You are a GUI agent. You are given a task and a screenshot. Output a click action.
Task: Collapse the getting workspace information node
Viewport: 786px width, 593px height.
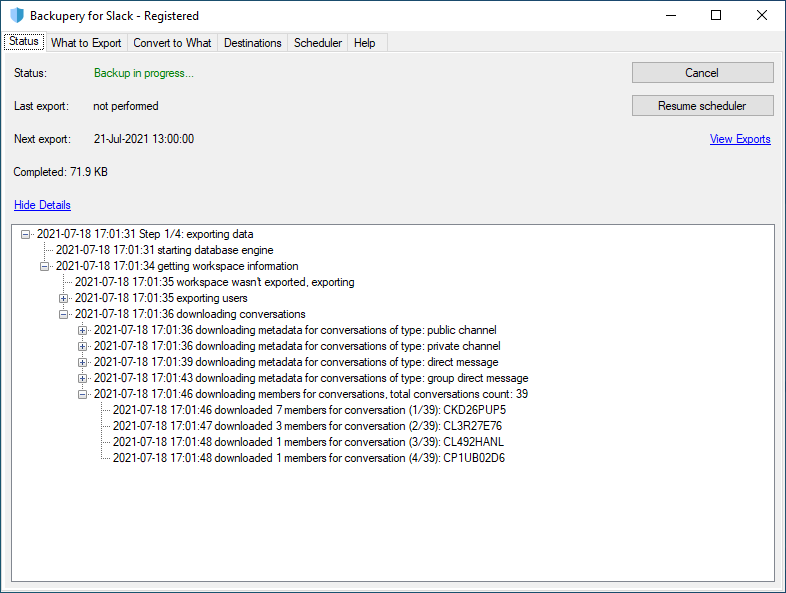[45, 266]
